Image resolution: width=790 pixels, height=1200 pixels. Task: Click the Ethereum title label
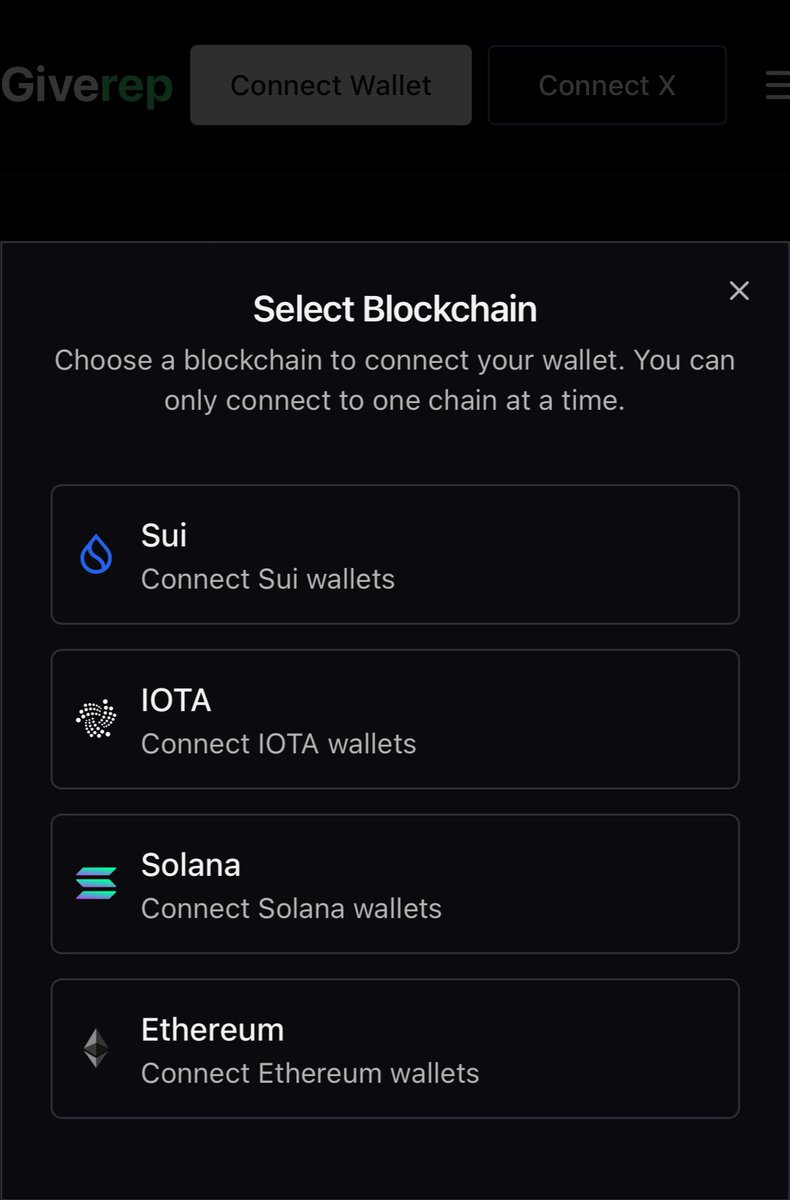pos(213,1029)
